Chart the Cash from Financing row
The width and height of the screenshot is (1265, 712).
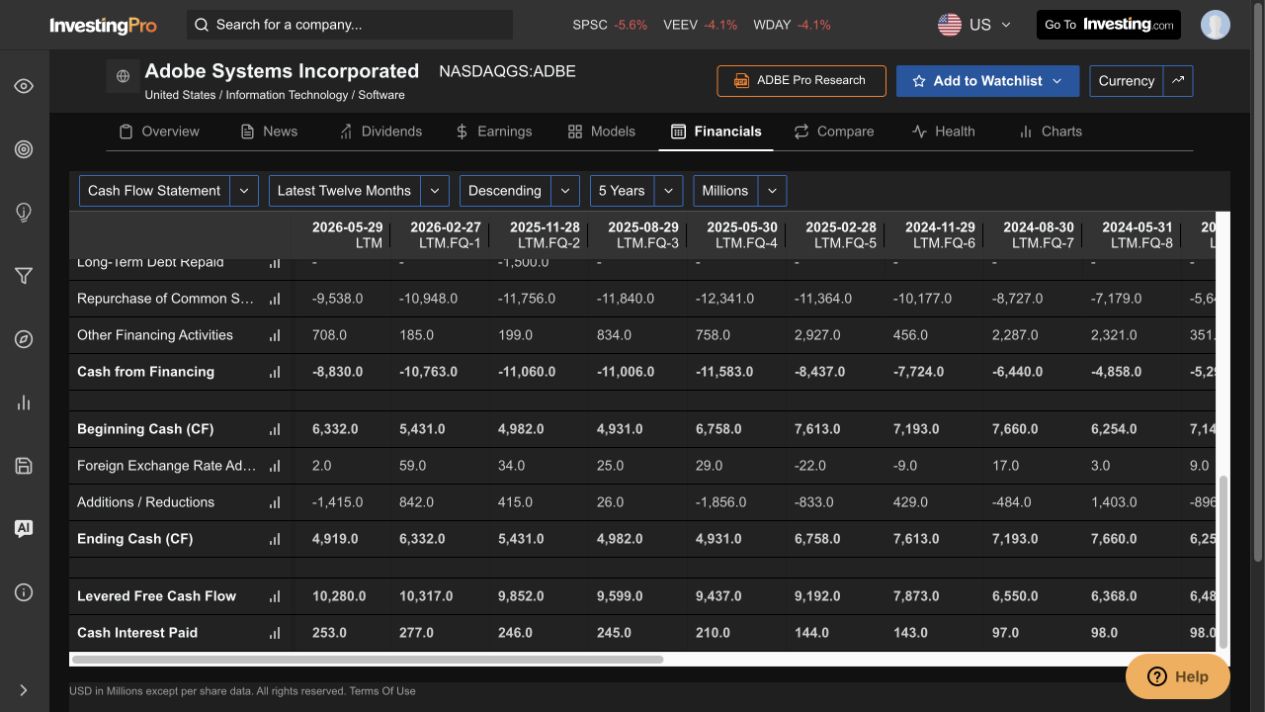pyautogui.click(x=274, y=372)
